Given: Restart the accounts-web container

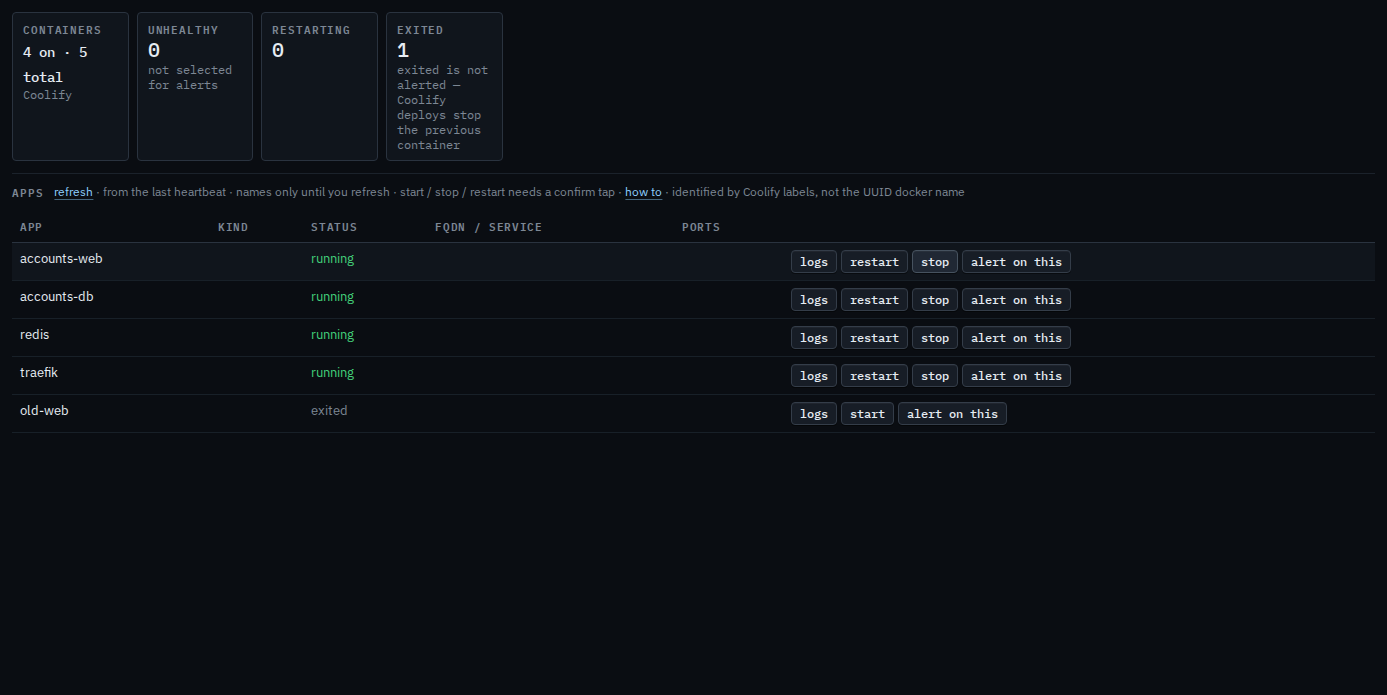Looking at the screenshot, I should 874,262.
